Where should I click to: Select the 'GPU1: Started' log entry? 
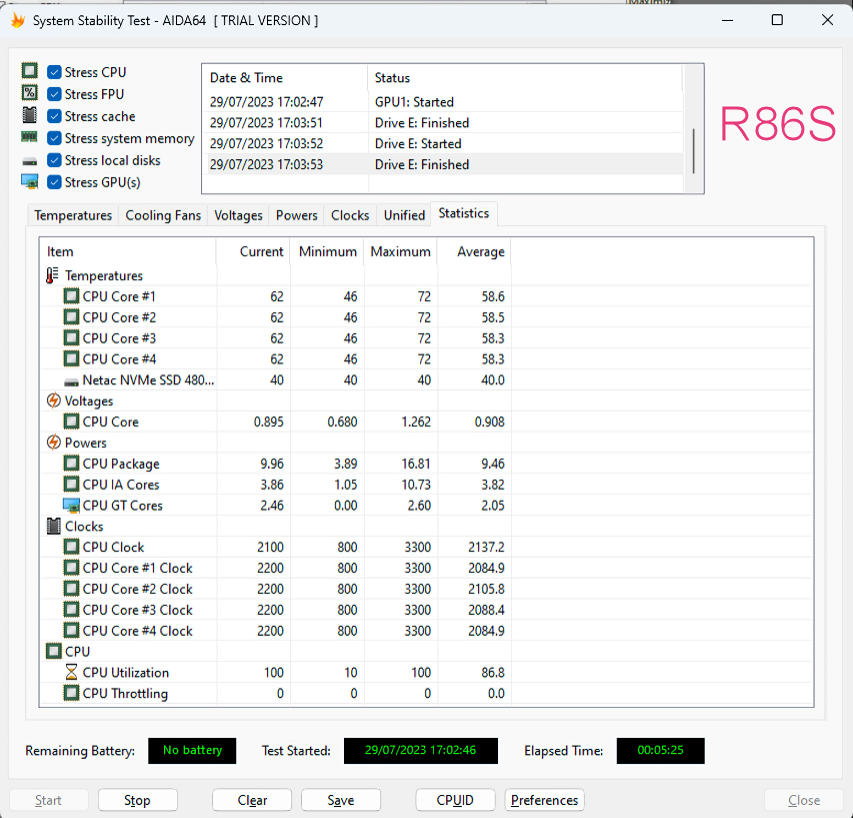coord(443,102)
